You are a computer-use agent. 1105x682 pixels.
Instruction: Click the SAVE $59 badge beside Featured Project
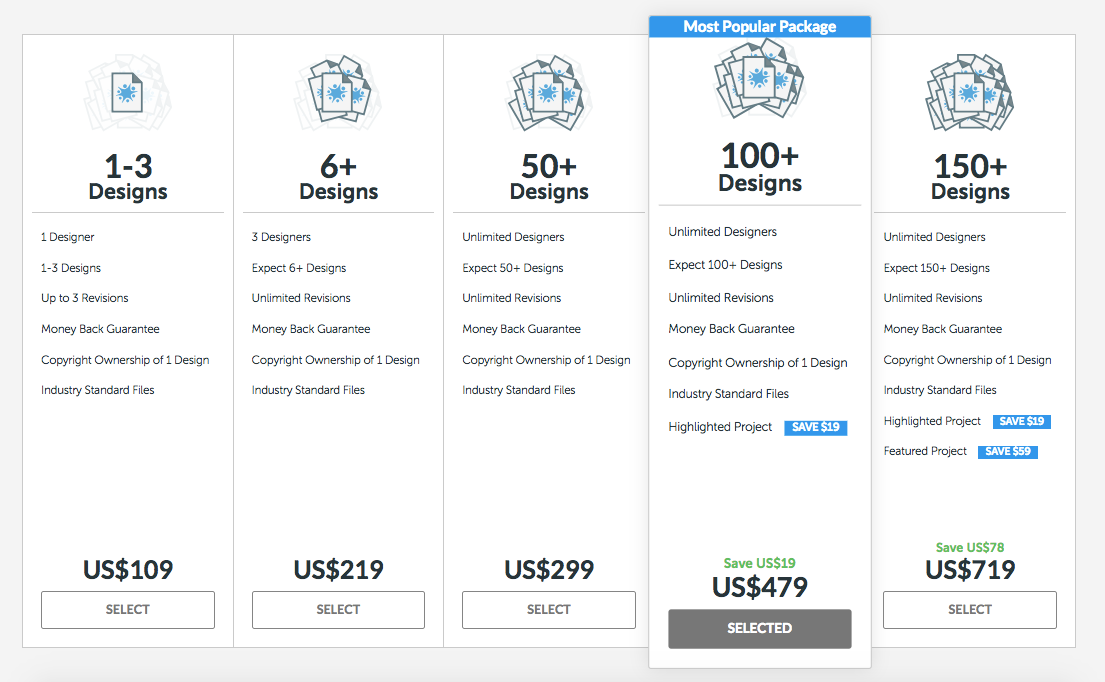(1008, 452)
